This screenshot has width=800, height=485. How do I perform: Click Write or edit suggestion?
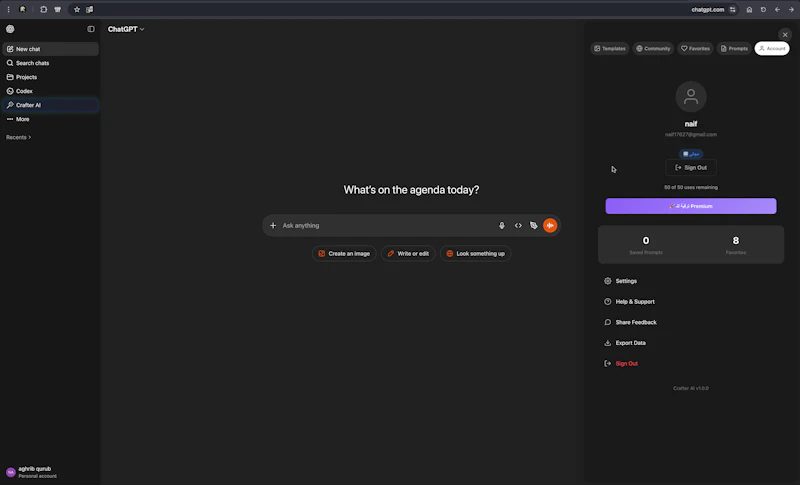408,253
